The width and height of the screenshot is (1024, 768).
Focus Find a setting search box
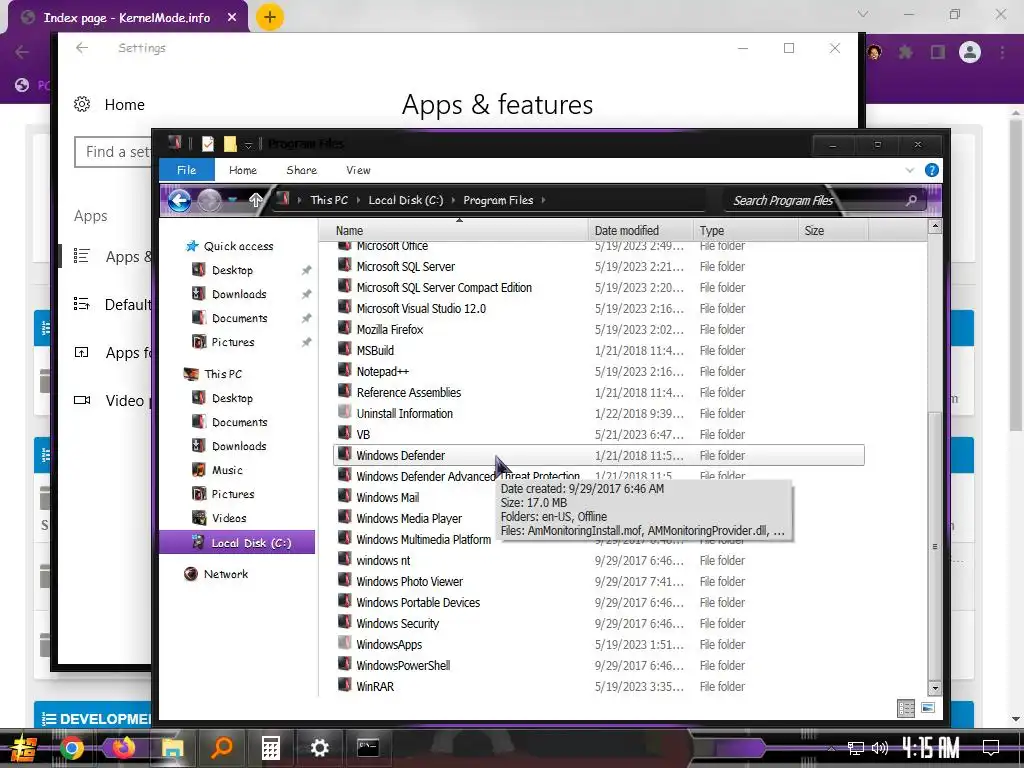[x=113, y=152]
